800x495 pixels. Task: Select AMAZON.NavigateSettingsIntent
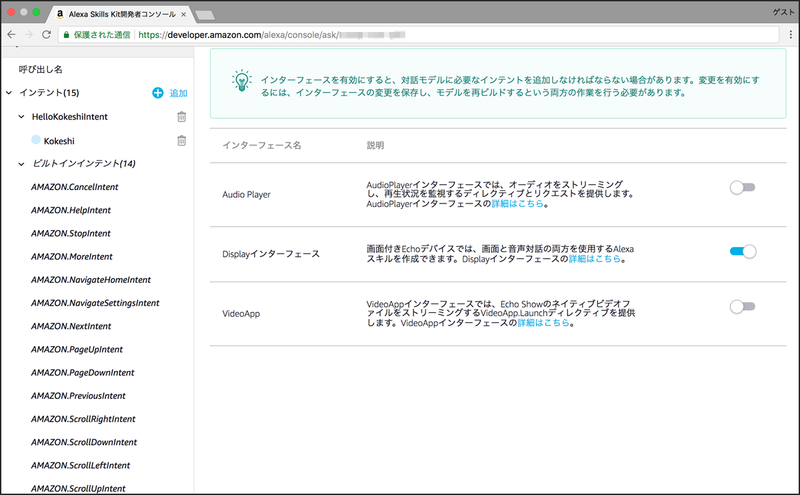[95, 303]
